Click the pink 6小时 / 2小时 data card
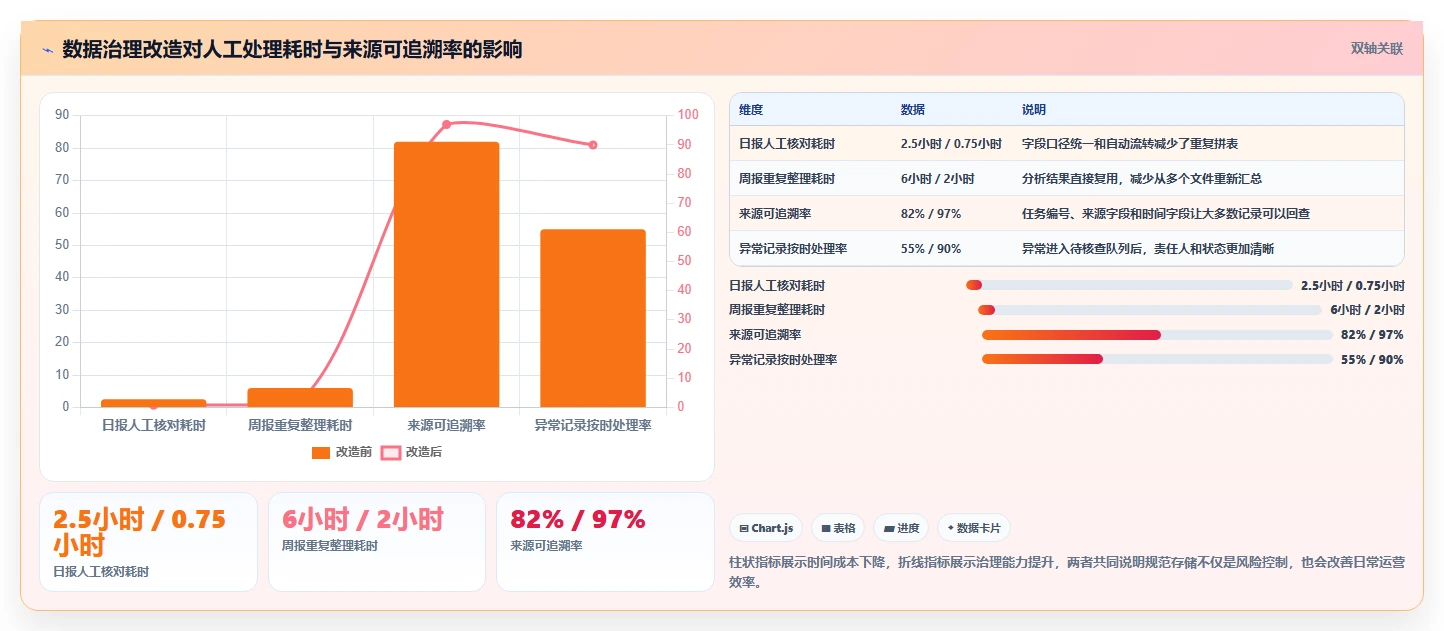The image size is (1444, 631). coord(376,542)
